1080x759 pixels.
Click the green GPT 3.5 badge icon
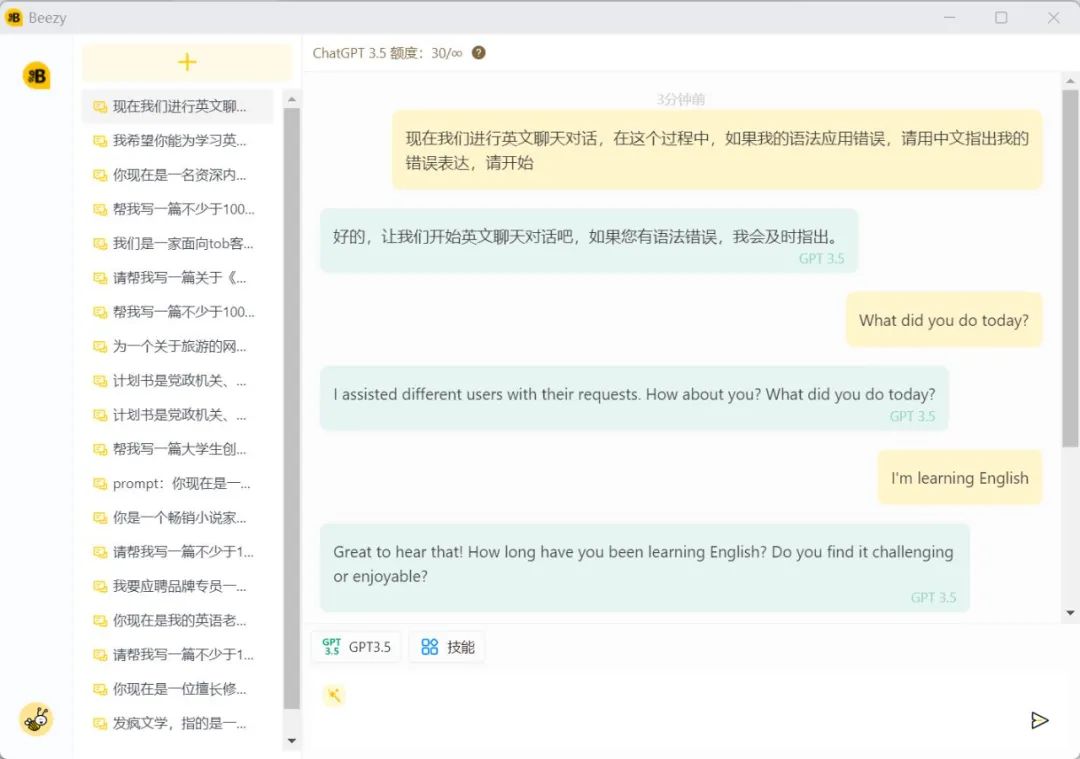click(331, 645)
